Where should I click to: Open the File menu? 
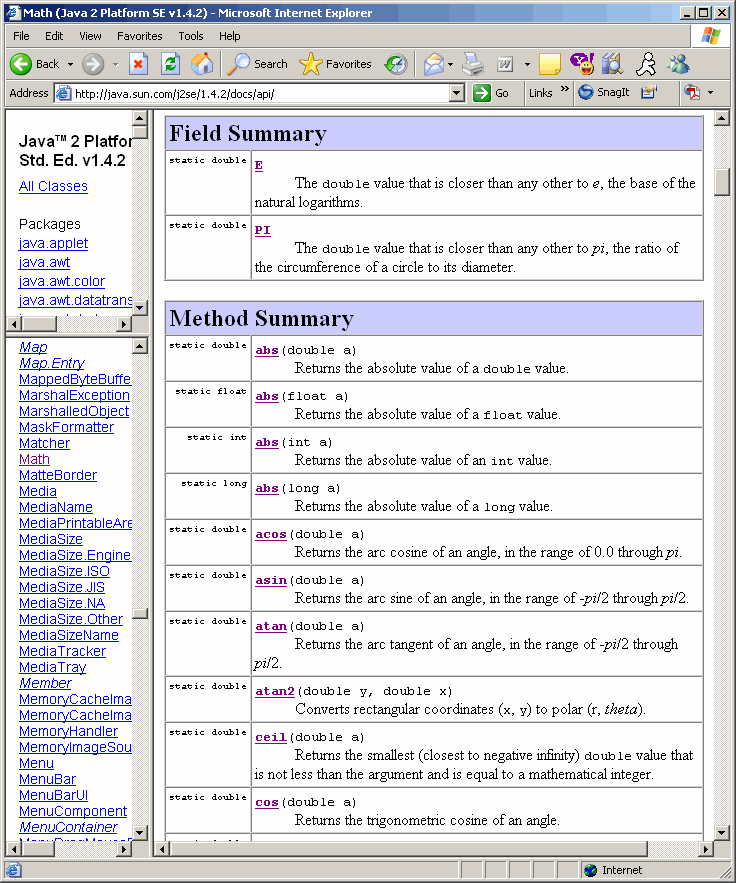(21, 36)
